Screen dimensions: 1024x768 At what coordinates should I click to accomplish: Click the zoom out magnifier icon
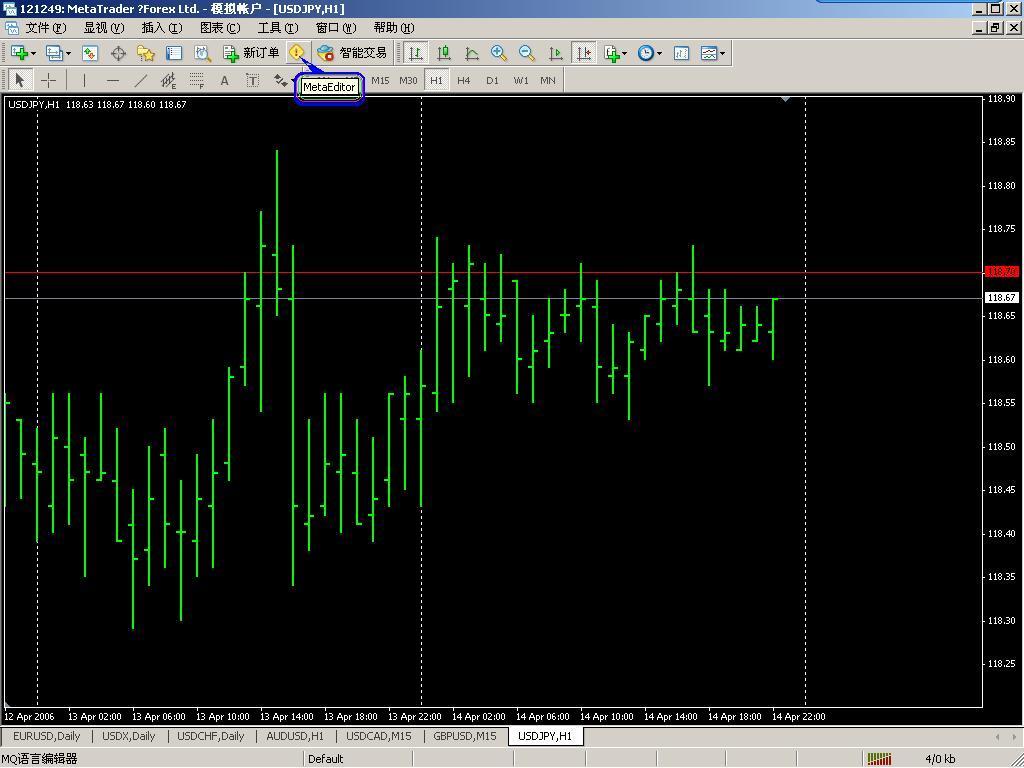coord(526,53)
